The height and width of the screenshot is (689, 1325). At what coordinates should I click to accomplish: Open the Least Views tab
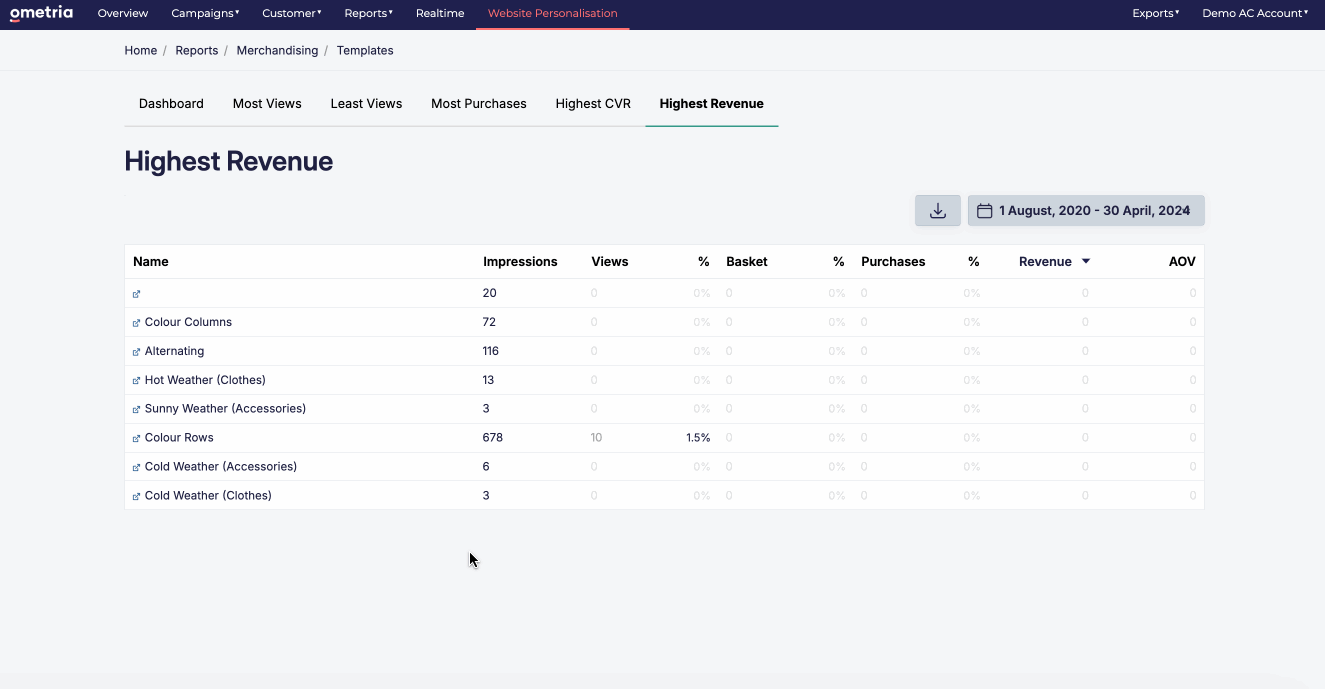pyautogui.click(x=366, y=104)
